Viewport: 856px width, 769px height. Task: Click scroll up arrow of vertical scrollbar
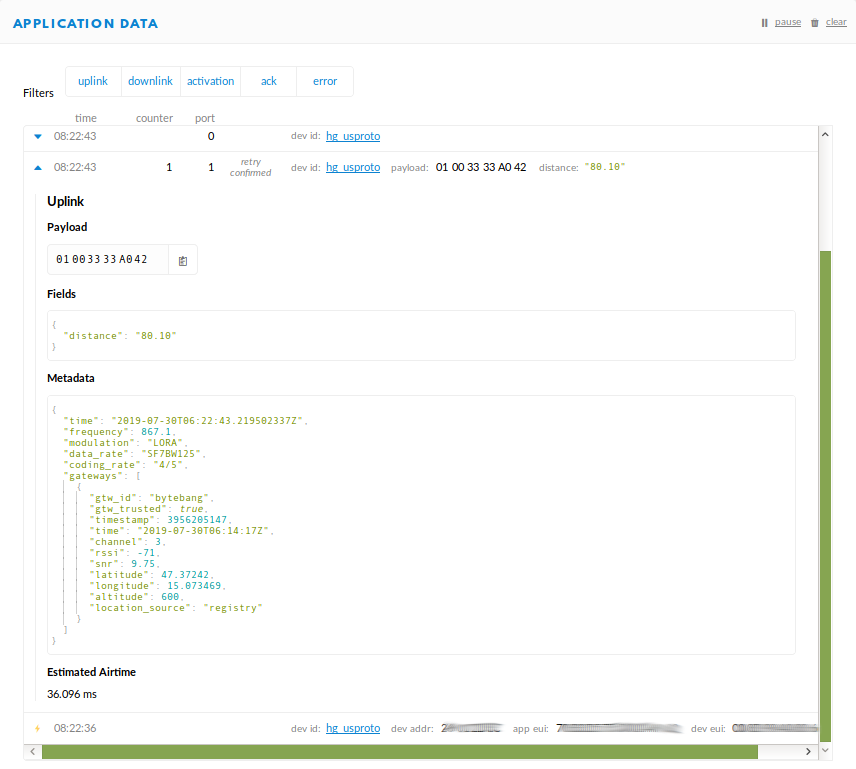click(825, 134)
